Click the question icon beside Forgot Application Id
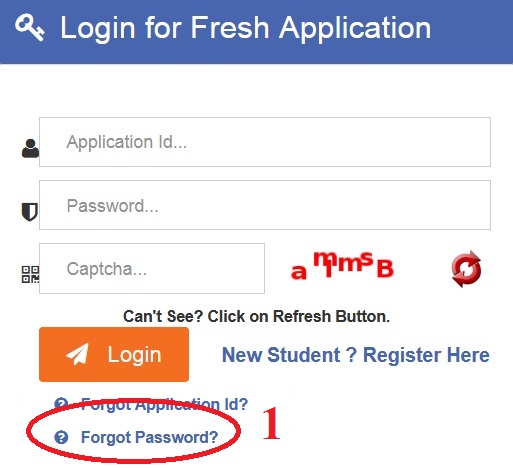The image size is (513, 468). [x=61, y=403]
